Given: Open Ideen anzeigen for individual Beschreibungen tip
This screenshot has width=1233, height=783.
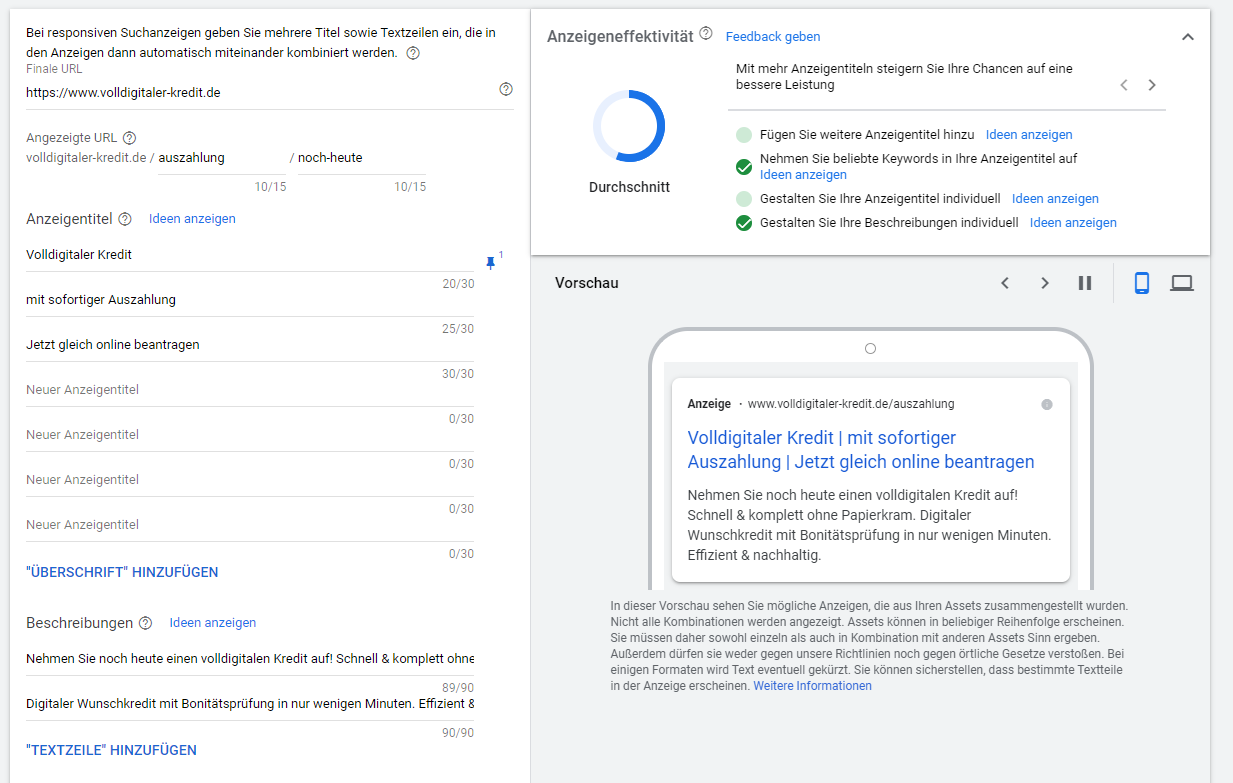Looking at the screenshot, I should pos(1073,223).
